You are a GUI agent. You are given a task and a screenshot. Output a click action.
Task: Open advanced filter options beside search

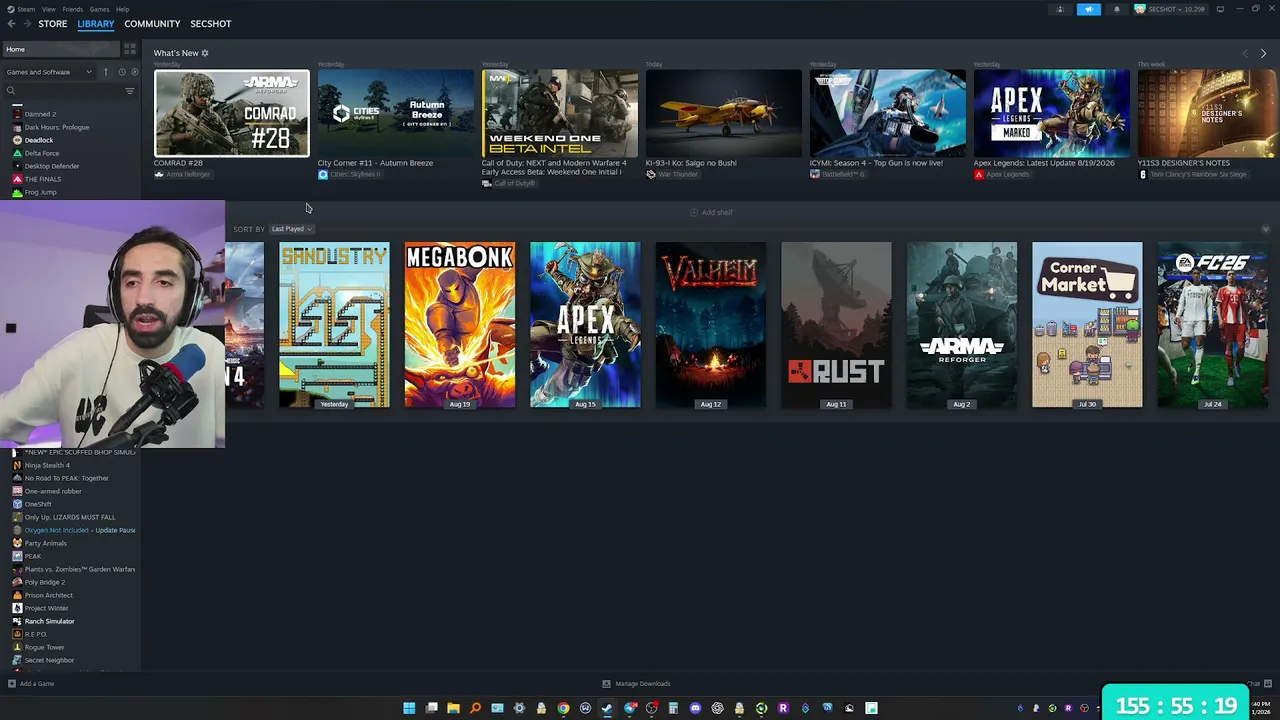(129, 91)
